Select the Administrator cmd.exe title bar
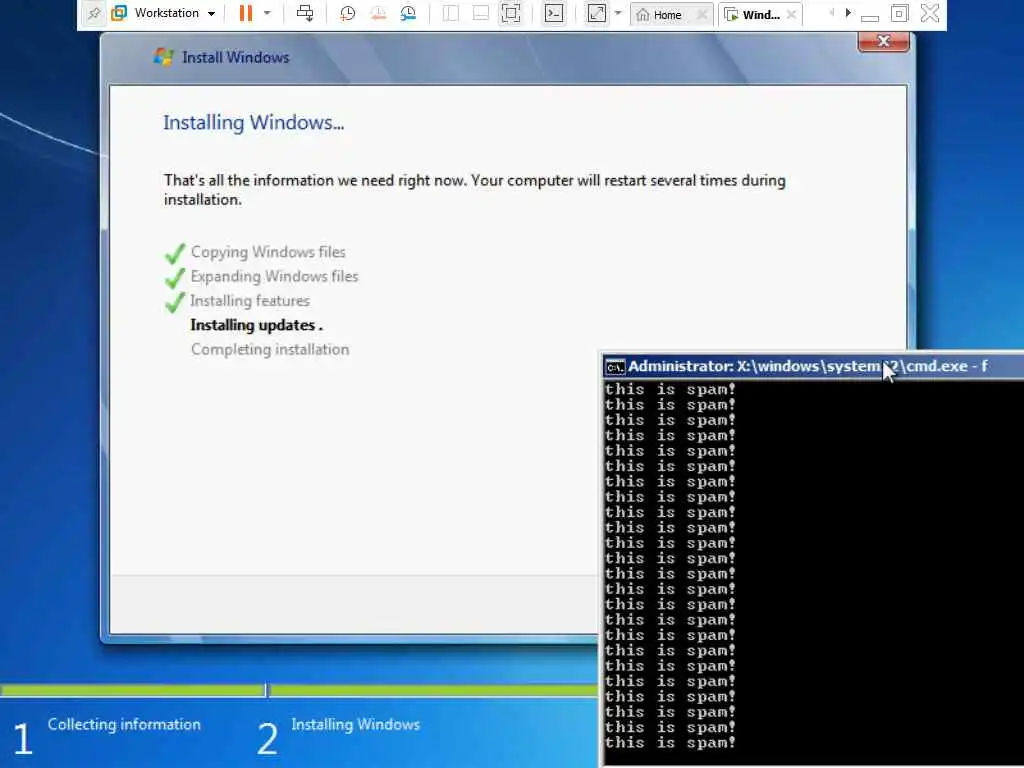 tap(812, 366)
